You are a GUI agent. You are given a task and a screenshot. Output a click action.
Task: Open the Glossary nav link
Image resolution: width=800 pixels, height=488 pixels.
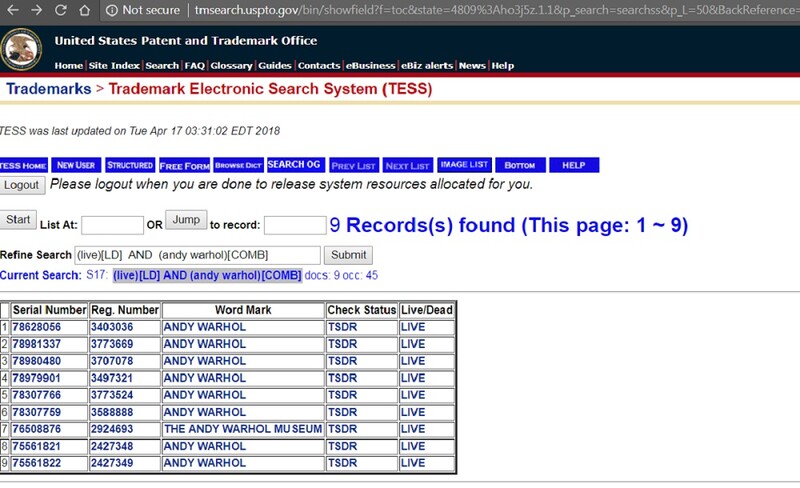[x=231, y=66]
